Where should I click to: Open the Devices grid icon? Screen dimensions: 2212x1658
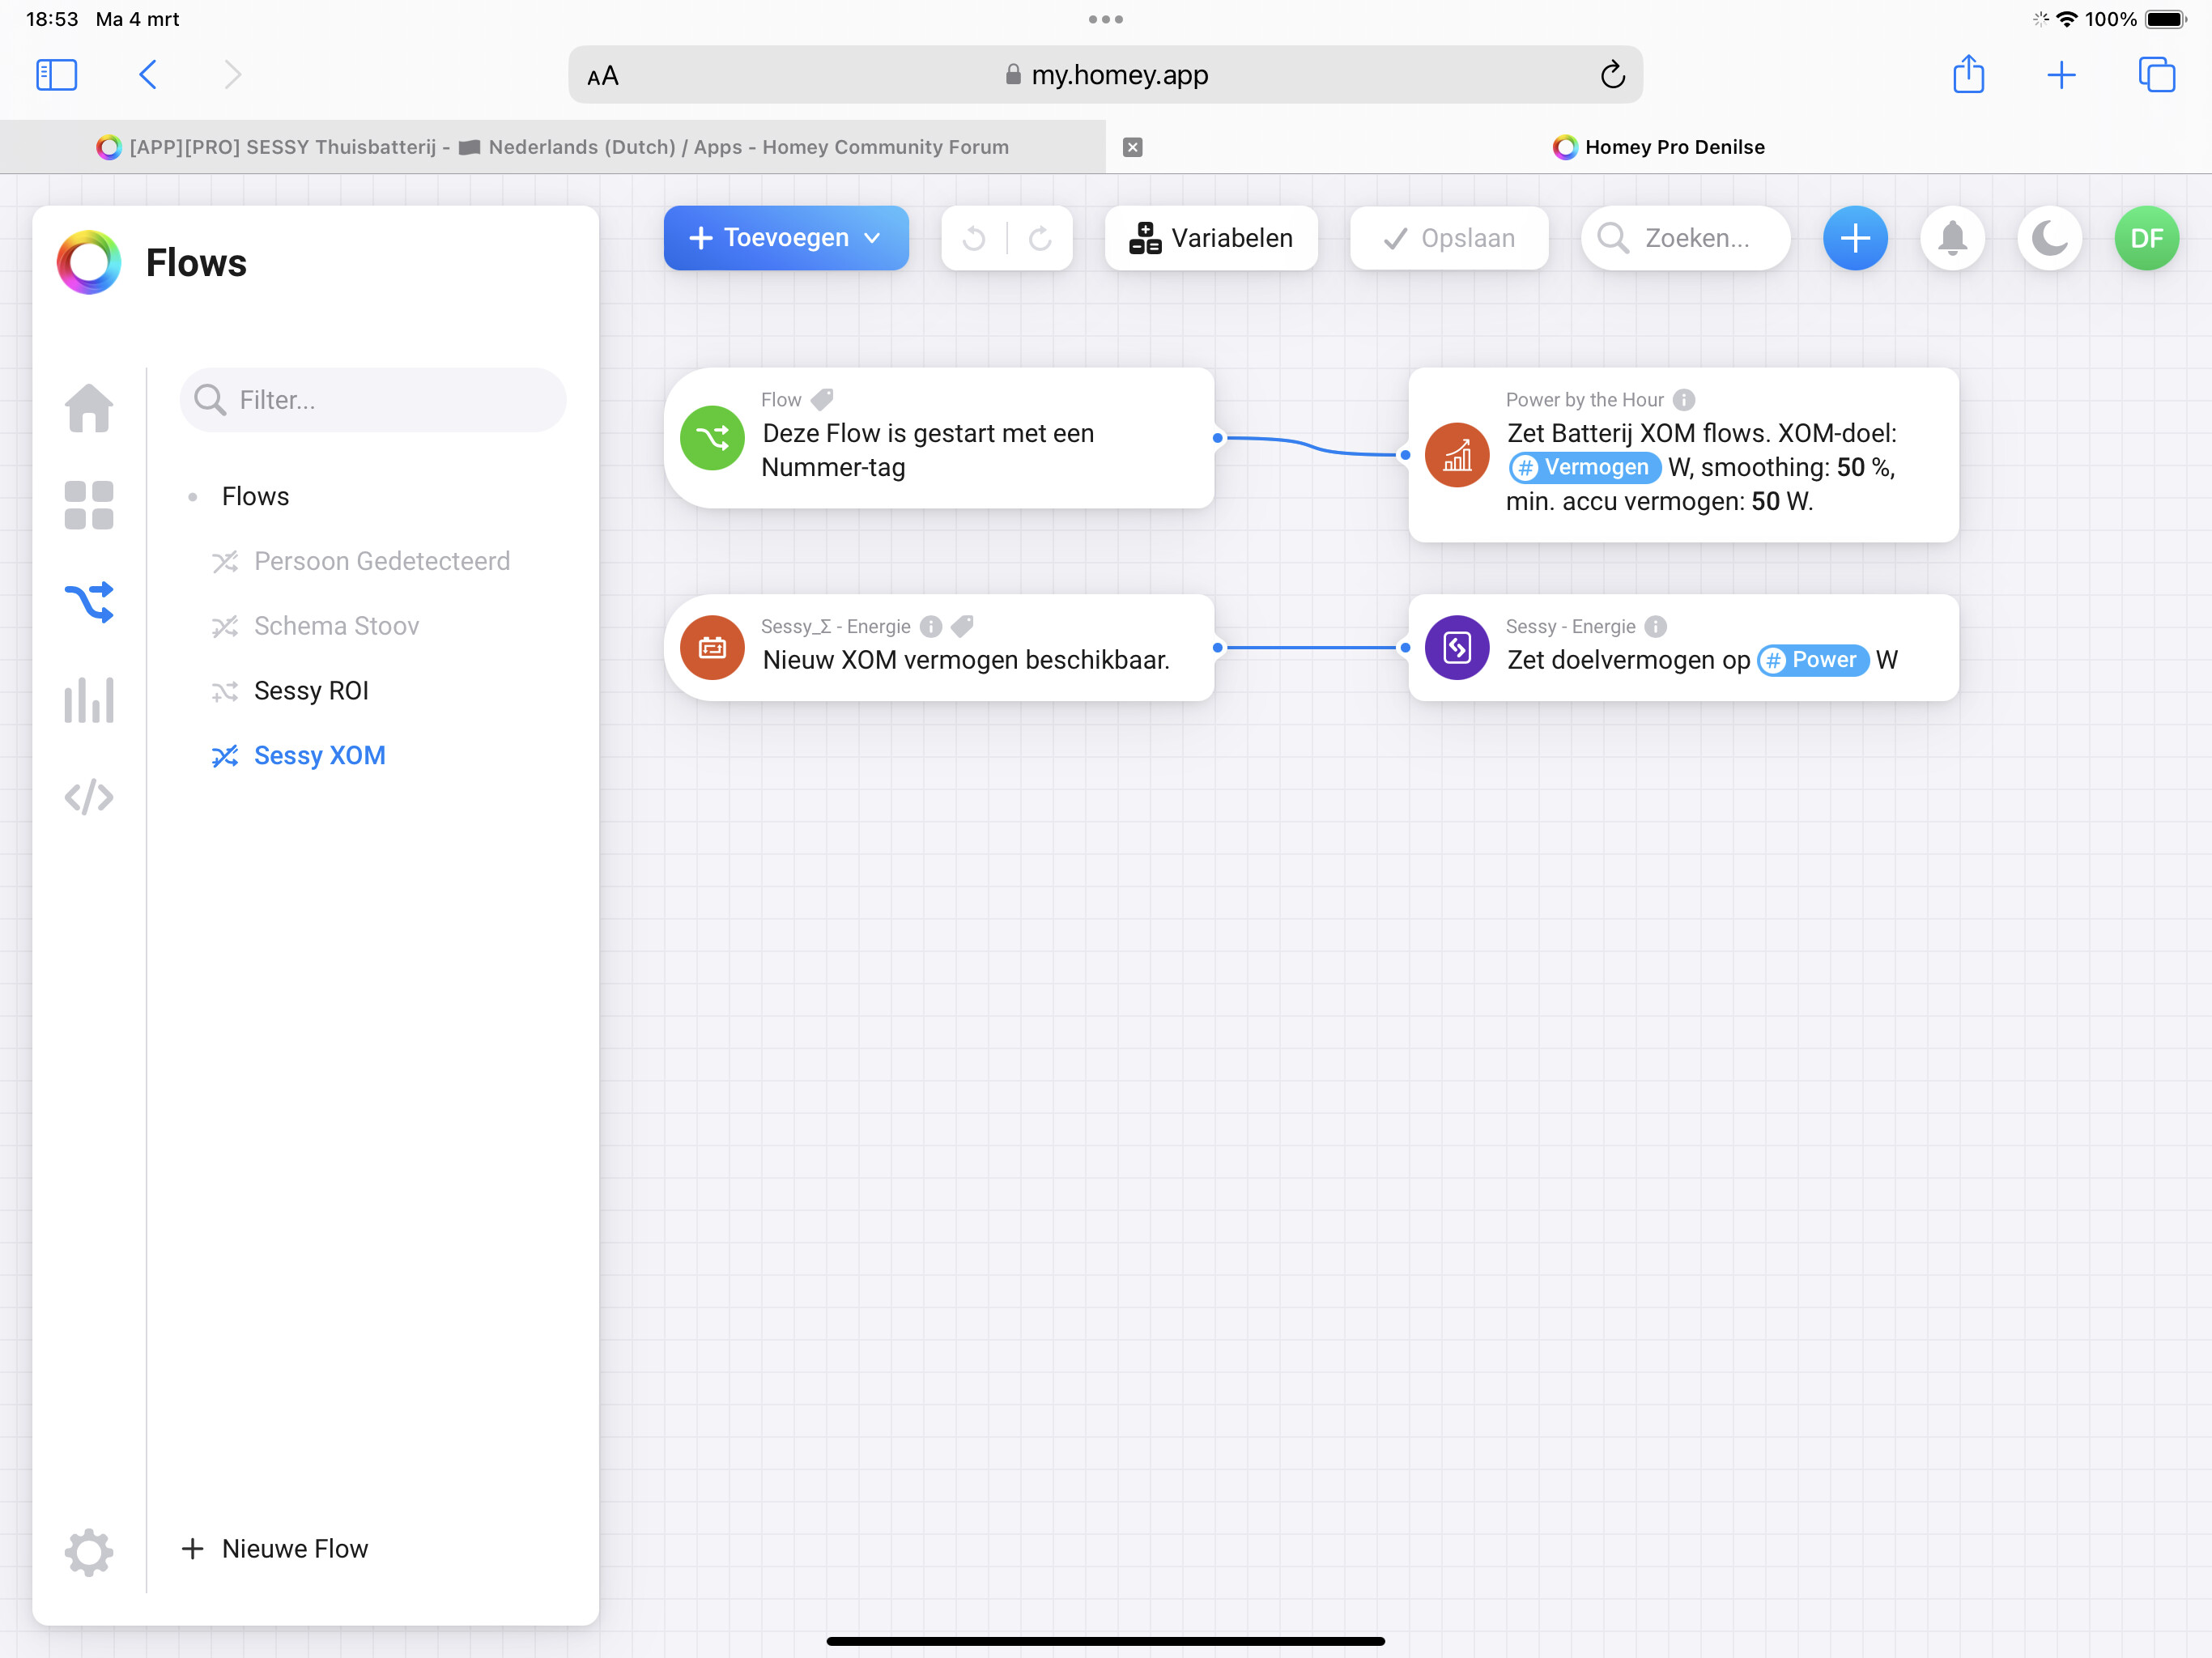[x=89, y=505]
